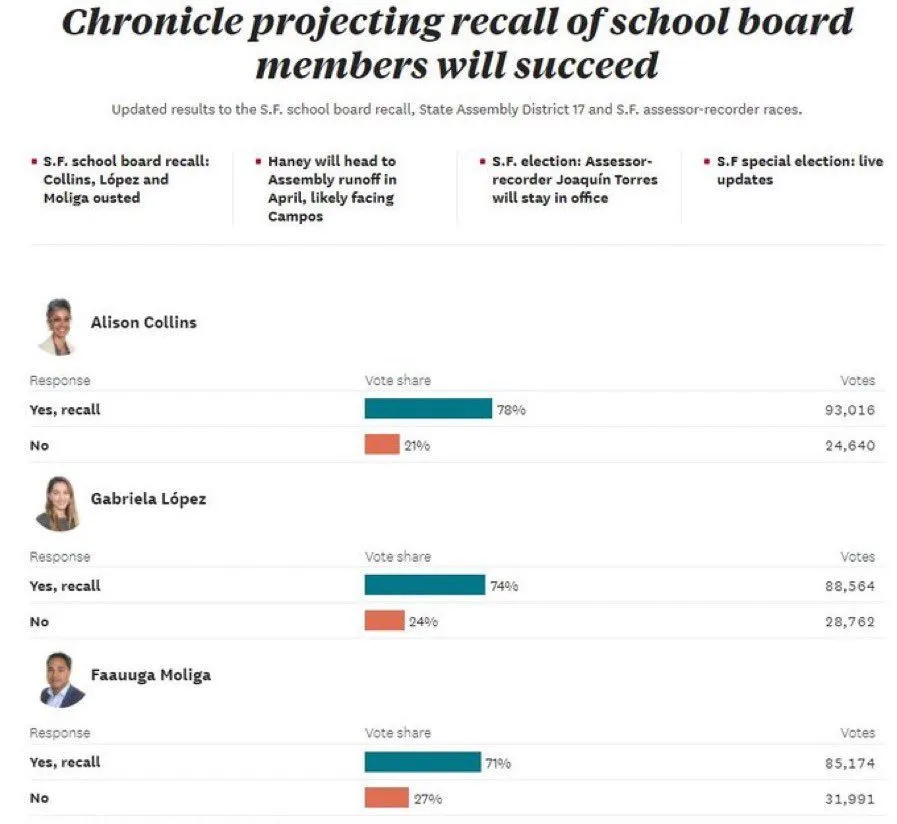897x824 pixels.
Task: Click López 24% No orange bar
Action: [x=384, y=621]
